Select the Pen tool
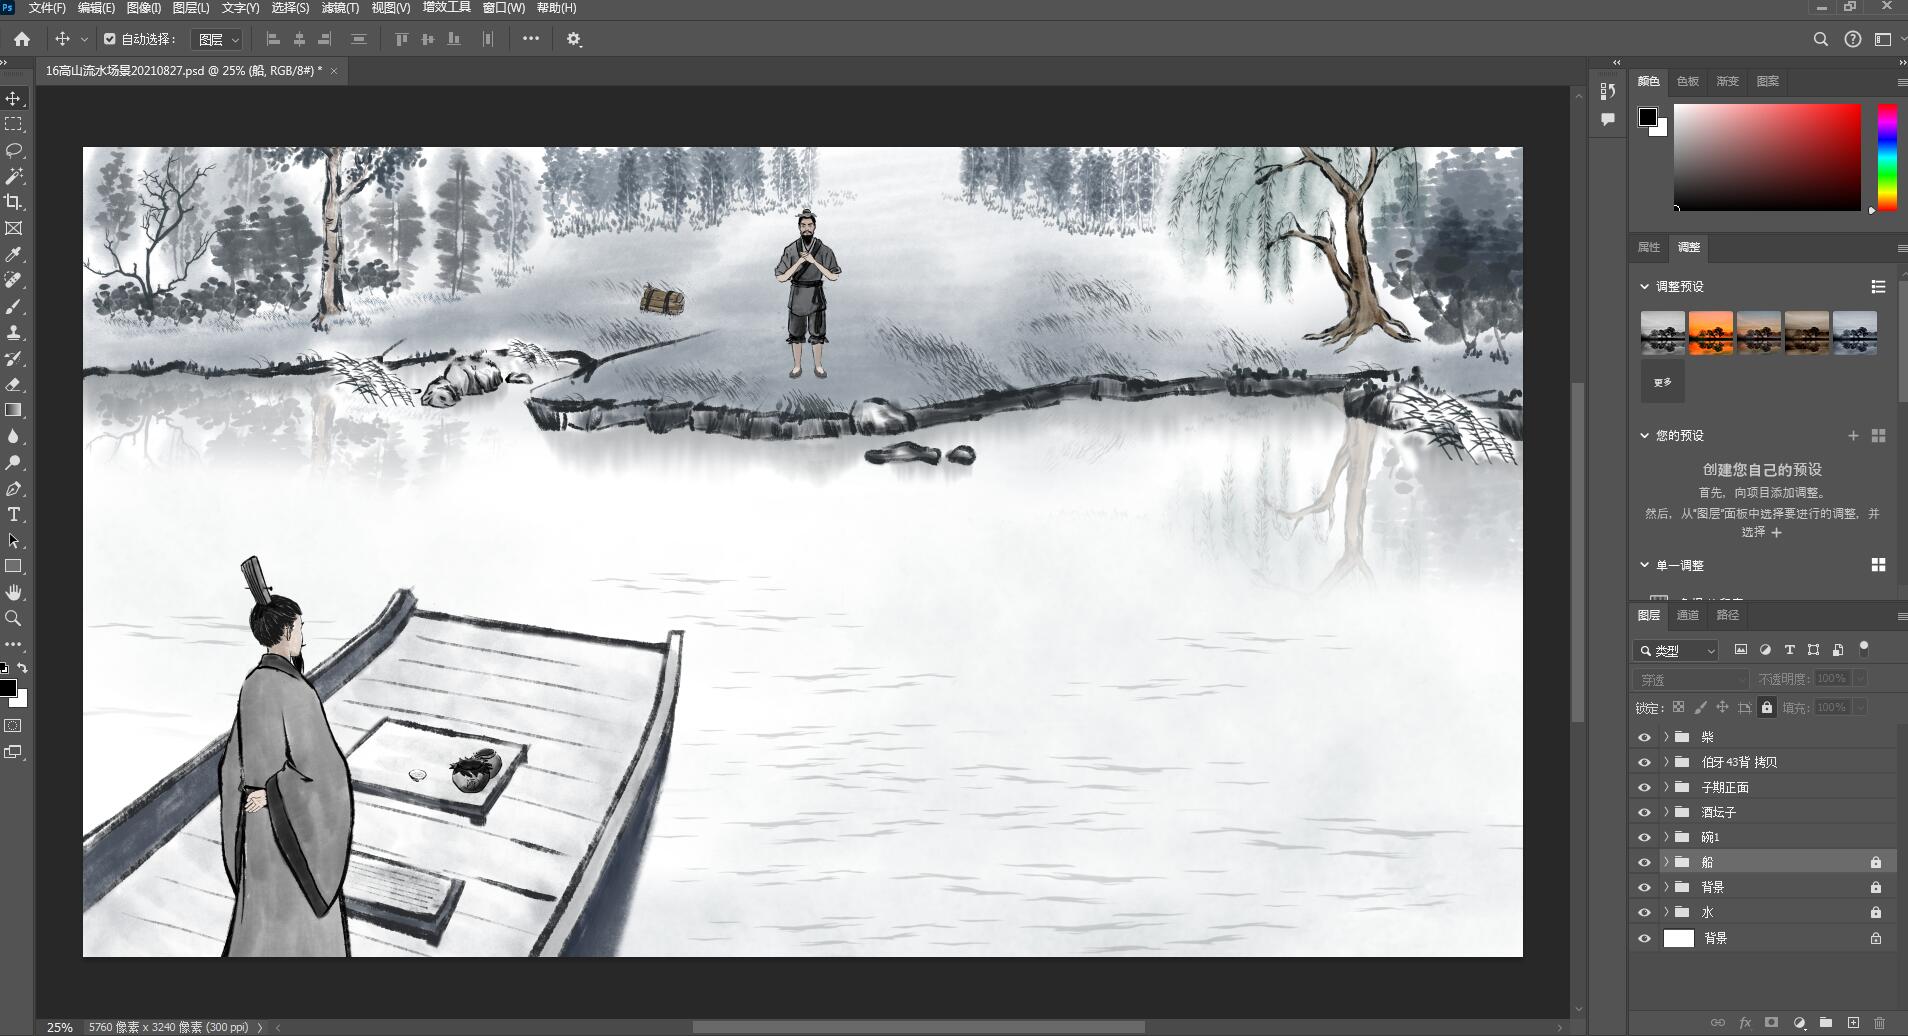Screen dimensions: 1908x1036 [x=14, y=488]
